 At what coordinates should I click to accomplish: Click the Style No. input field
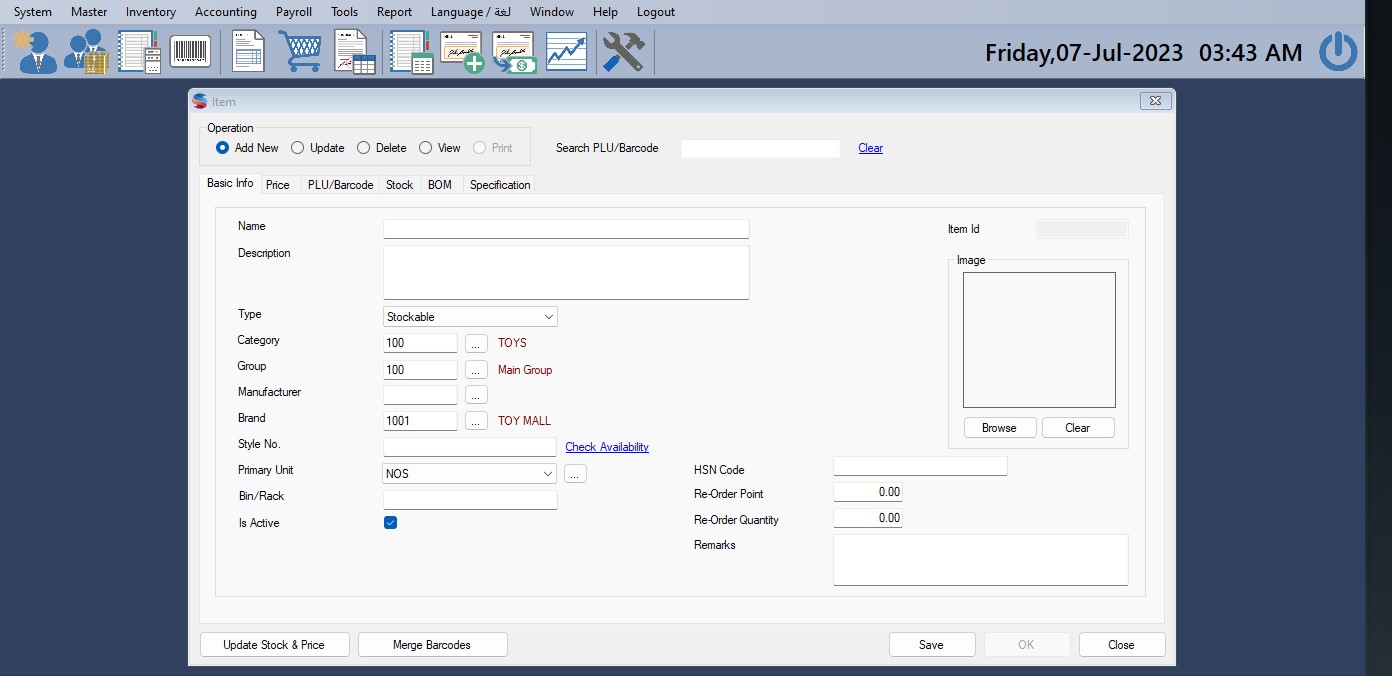pyautogui.click(x=470, y=447)
